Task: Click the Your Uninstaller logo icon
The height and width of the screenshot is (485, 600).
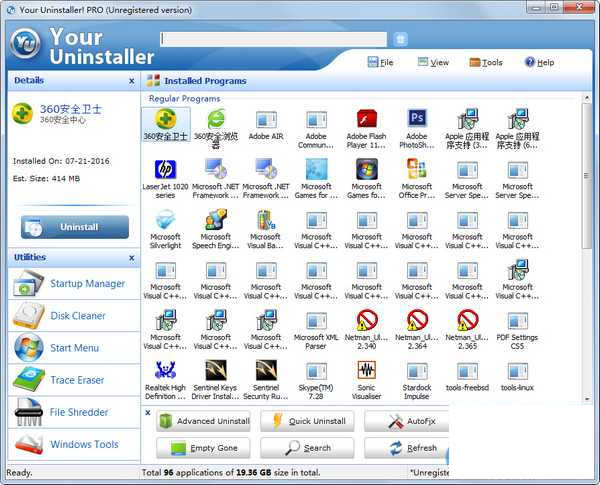Action: click(x=25, y=44)
